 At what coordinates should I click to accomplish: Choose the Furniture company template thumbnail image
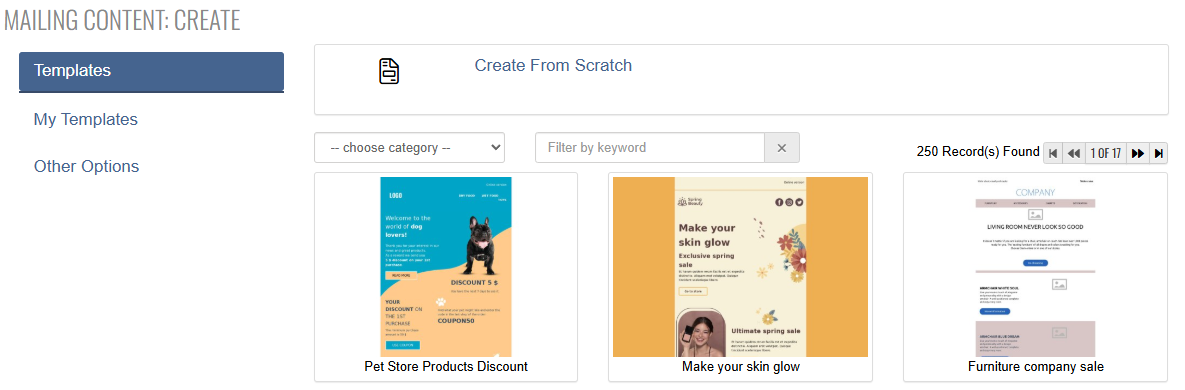(1035, 267)
